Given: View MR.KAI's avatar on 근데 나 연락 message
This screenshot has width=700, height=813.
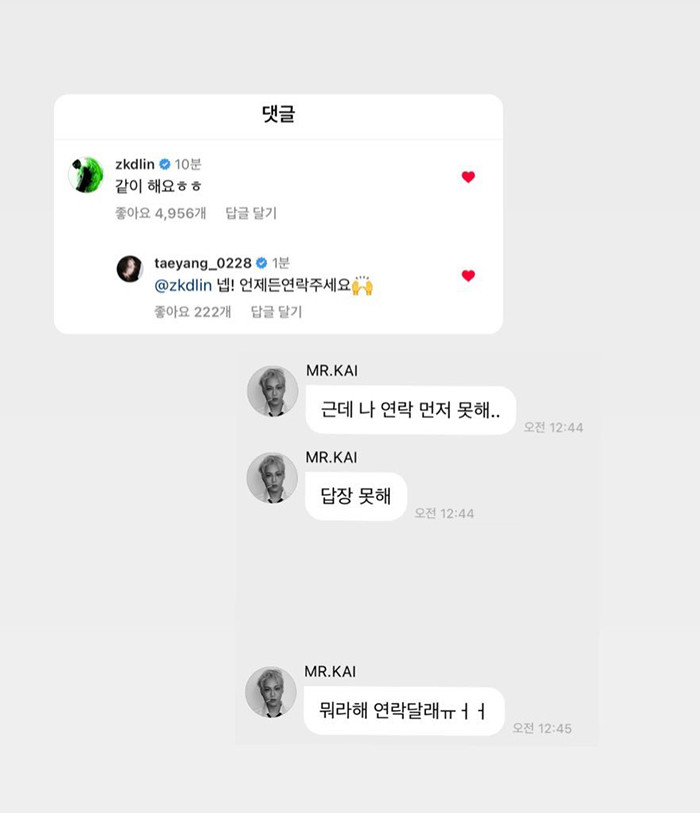Looking at the screenshot, I should (272, 391).
